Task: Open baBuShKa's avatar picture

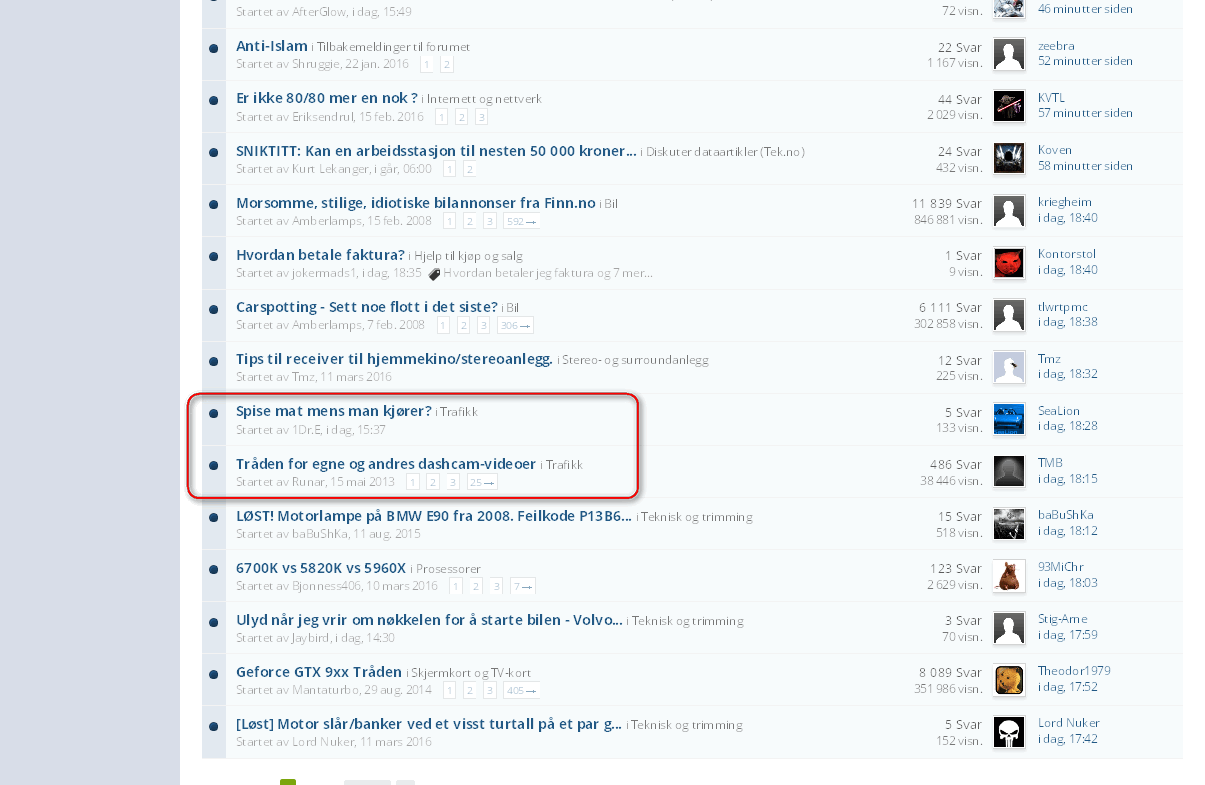Action: (x=1009, y=523)
